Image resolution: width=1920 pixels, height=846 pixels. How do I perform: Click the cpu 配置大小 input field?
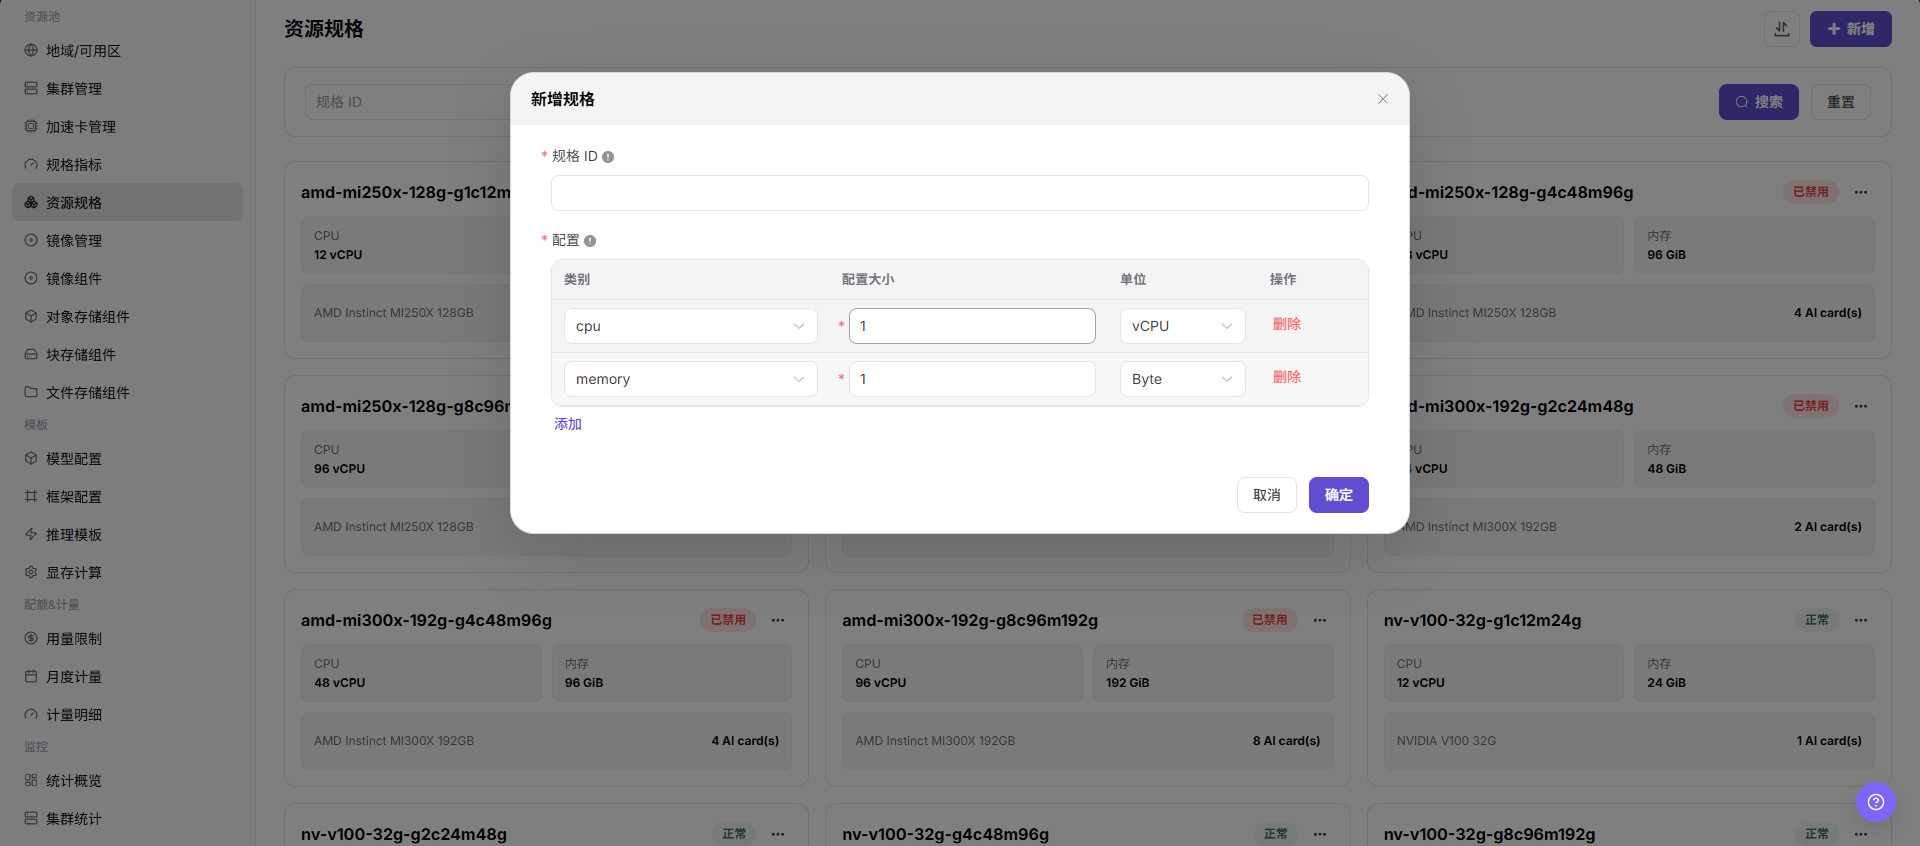[x=972, y=326]
